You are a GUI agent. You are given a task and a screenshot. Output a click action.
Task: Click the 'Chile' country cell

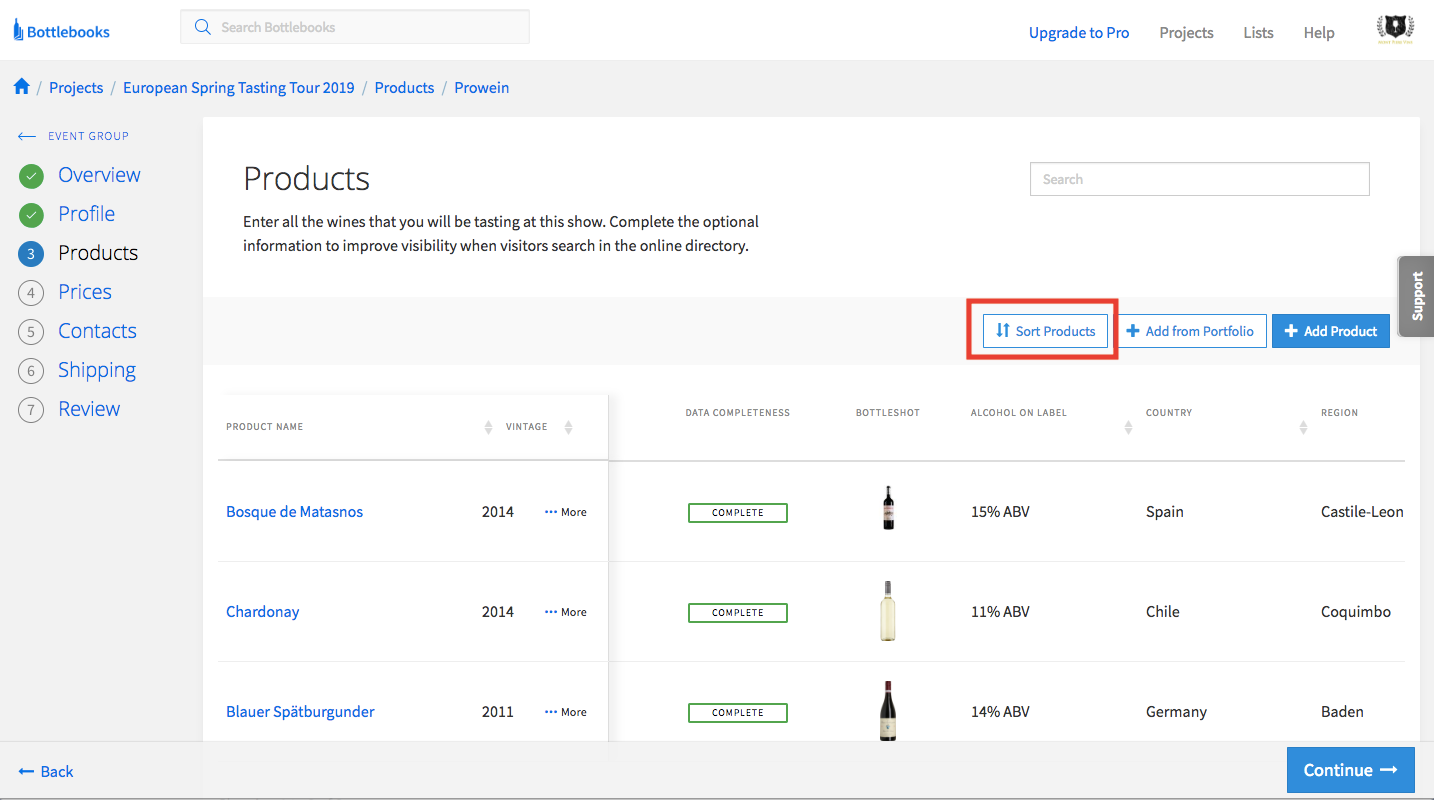1163,612
